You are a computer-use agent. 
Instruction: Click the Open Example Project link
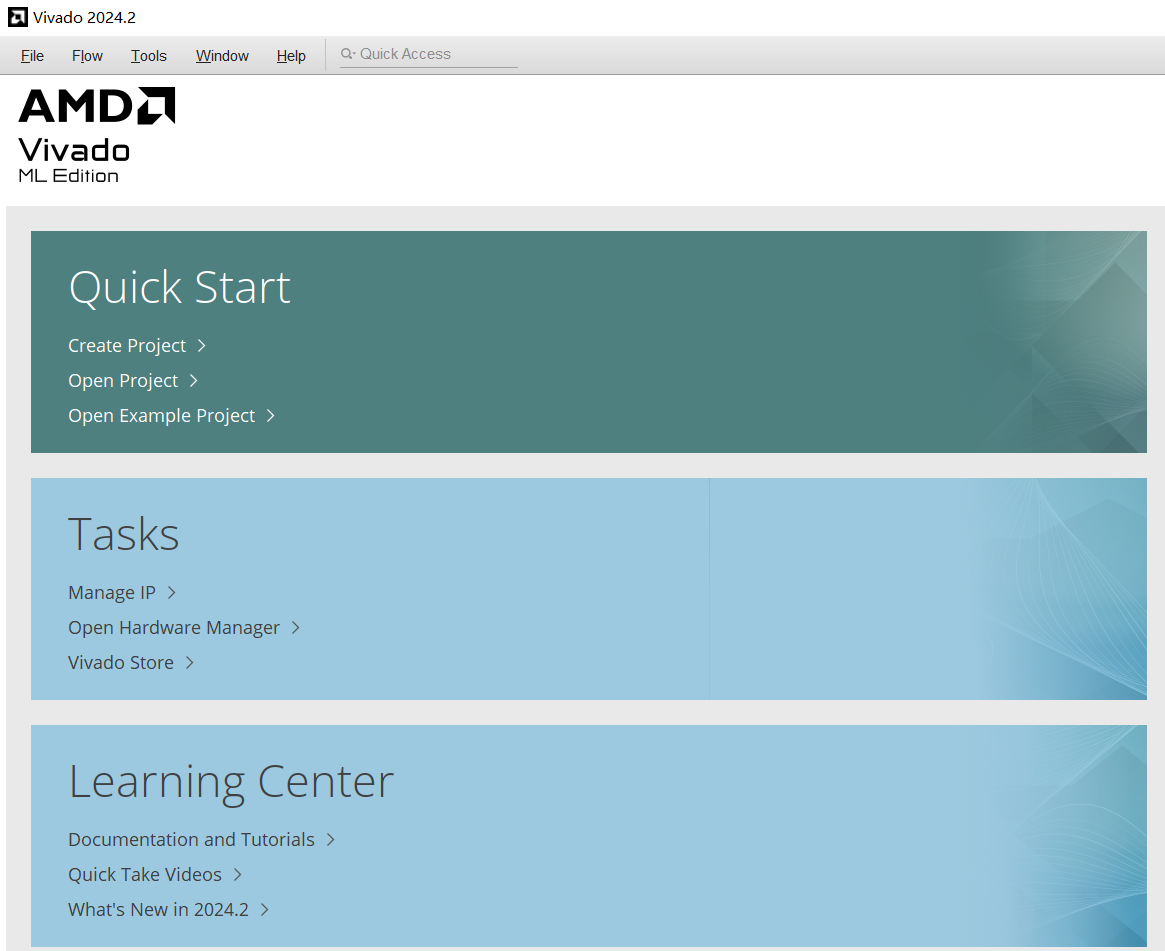(161, 415)
